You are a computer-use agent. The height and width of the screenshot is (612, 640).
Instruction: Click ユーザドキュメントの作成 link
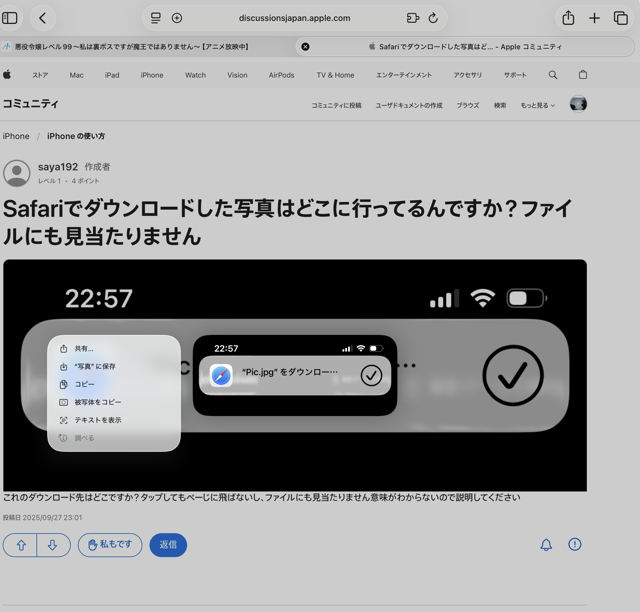(409, 105)
